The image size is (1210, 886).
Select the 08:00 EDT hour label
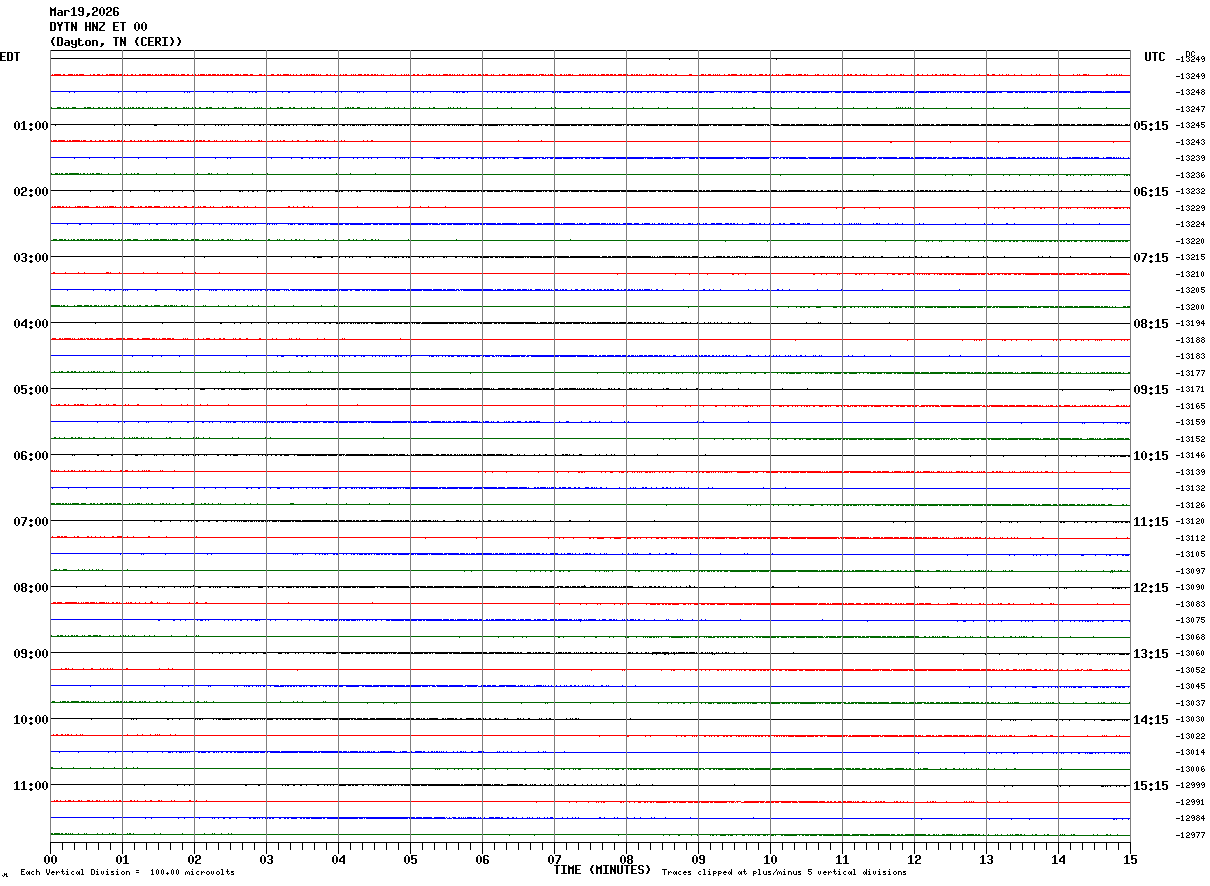31,587
